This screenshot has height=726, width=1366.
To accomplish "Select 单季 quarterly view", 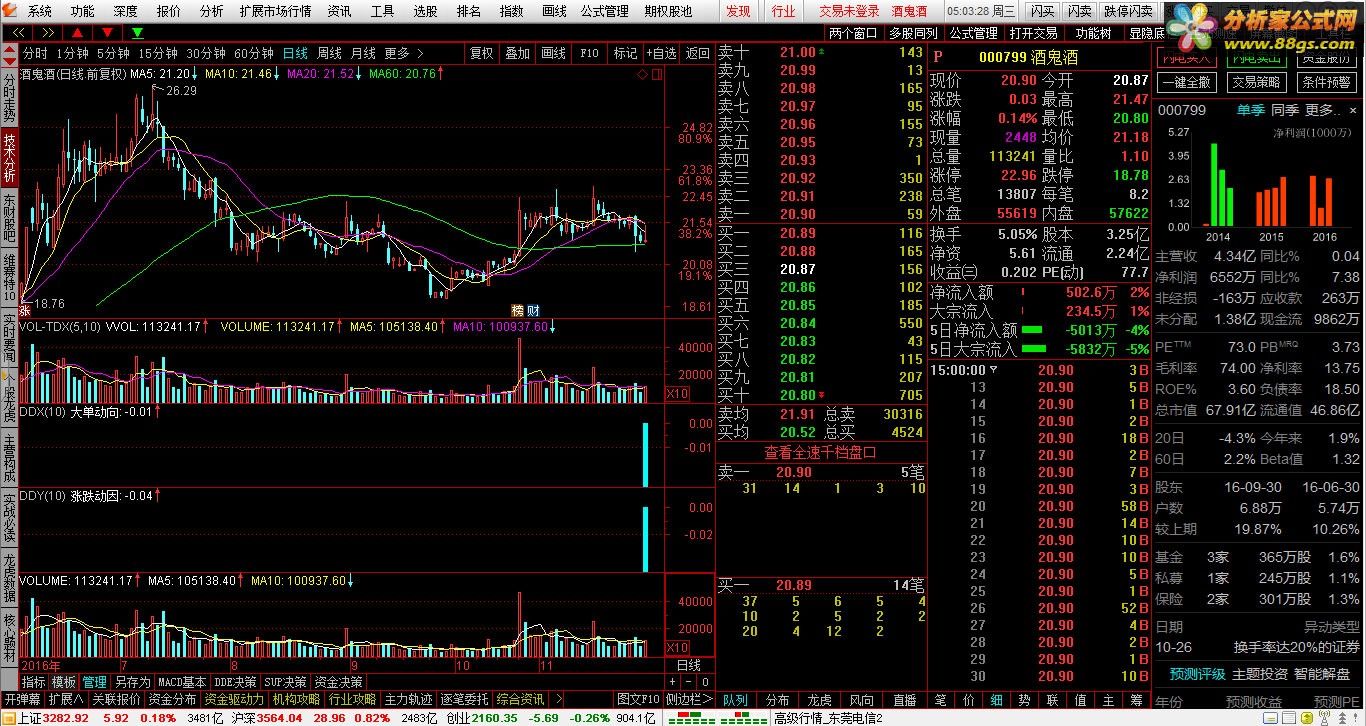I will (1250, 110).
